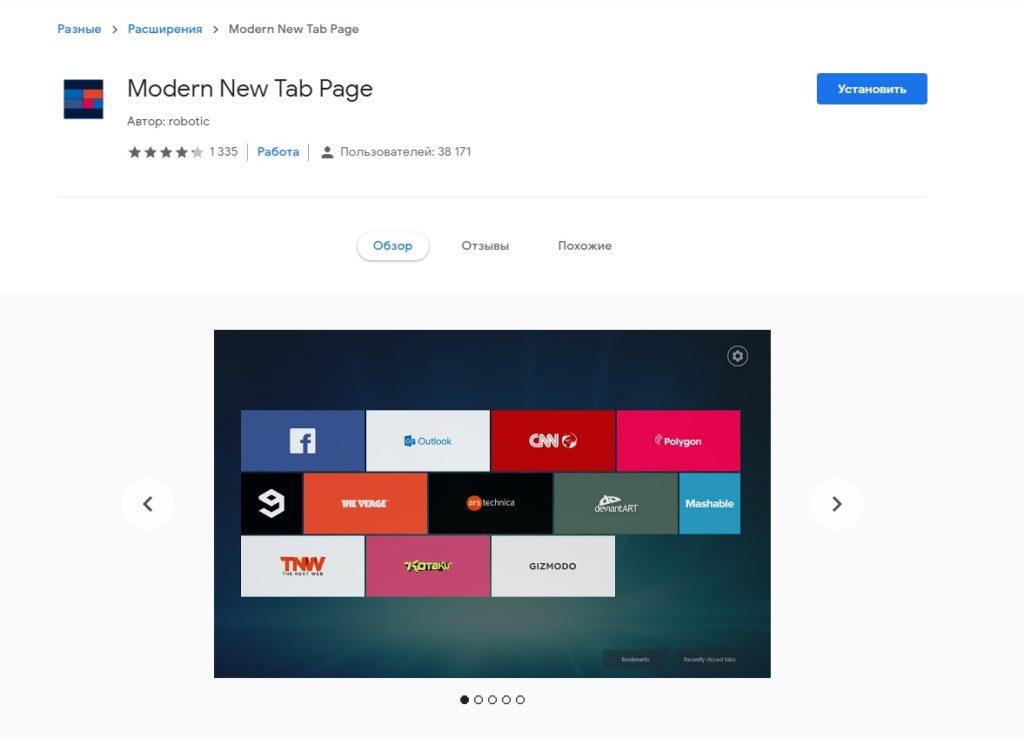
Task: Open the Разные breadcrumb link
Action: [79, 29]
